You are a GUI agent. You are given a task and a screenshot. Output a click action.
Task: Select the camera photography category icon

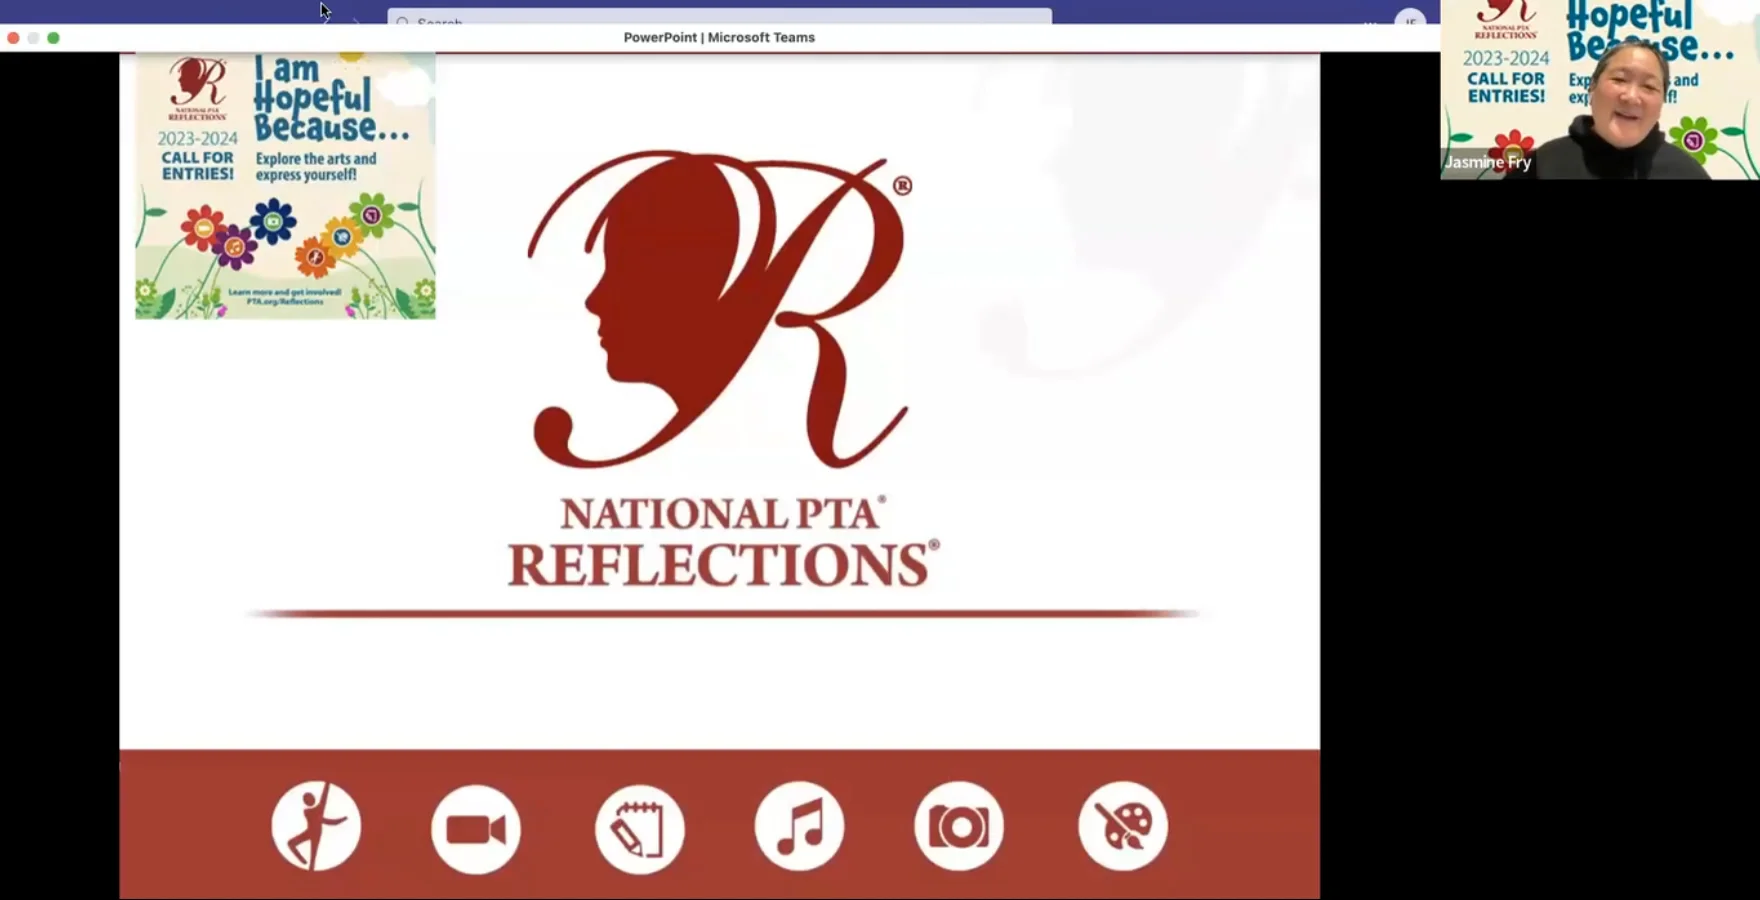[x=959, y=827]
